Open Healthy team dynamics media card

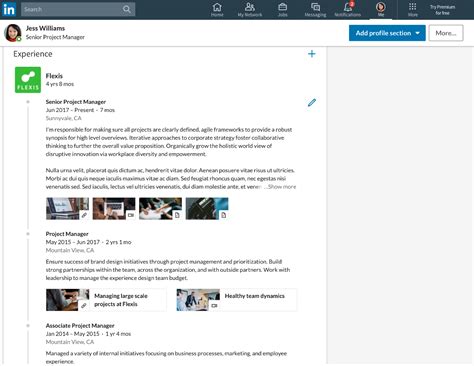pyautogui.click(x=237, y=300)
